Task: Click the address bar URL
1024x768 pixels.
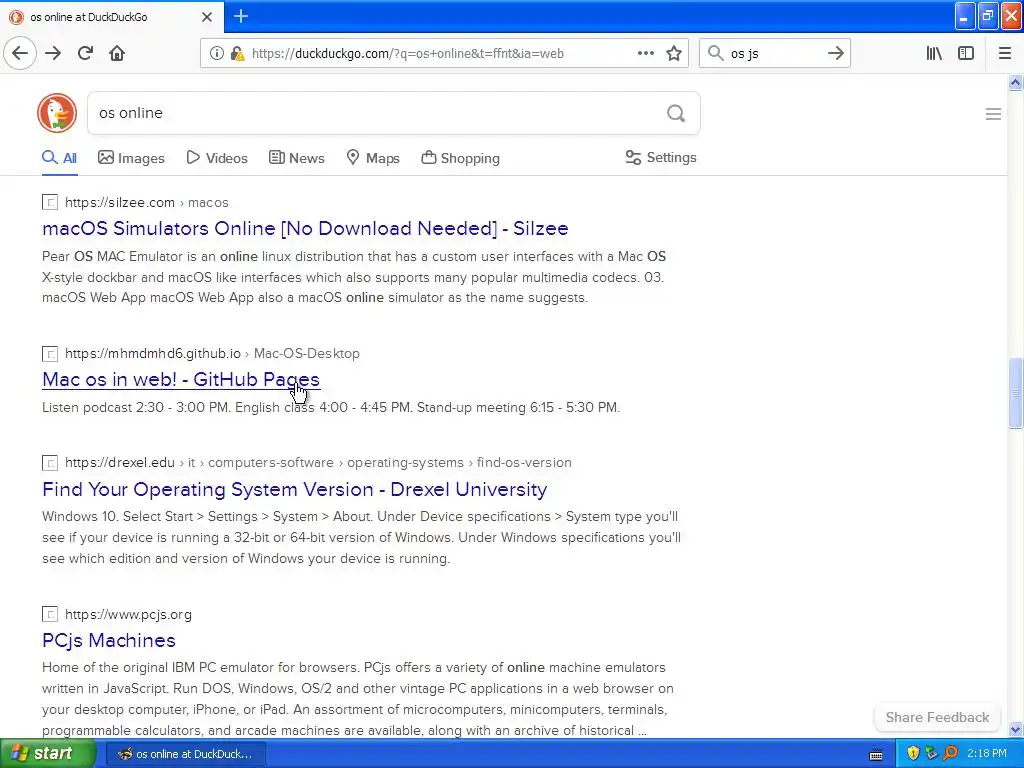Action: pos(408,54)
